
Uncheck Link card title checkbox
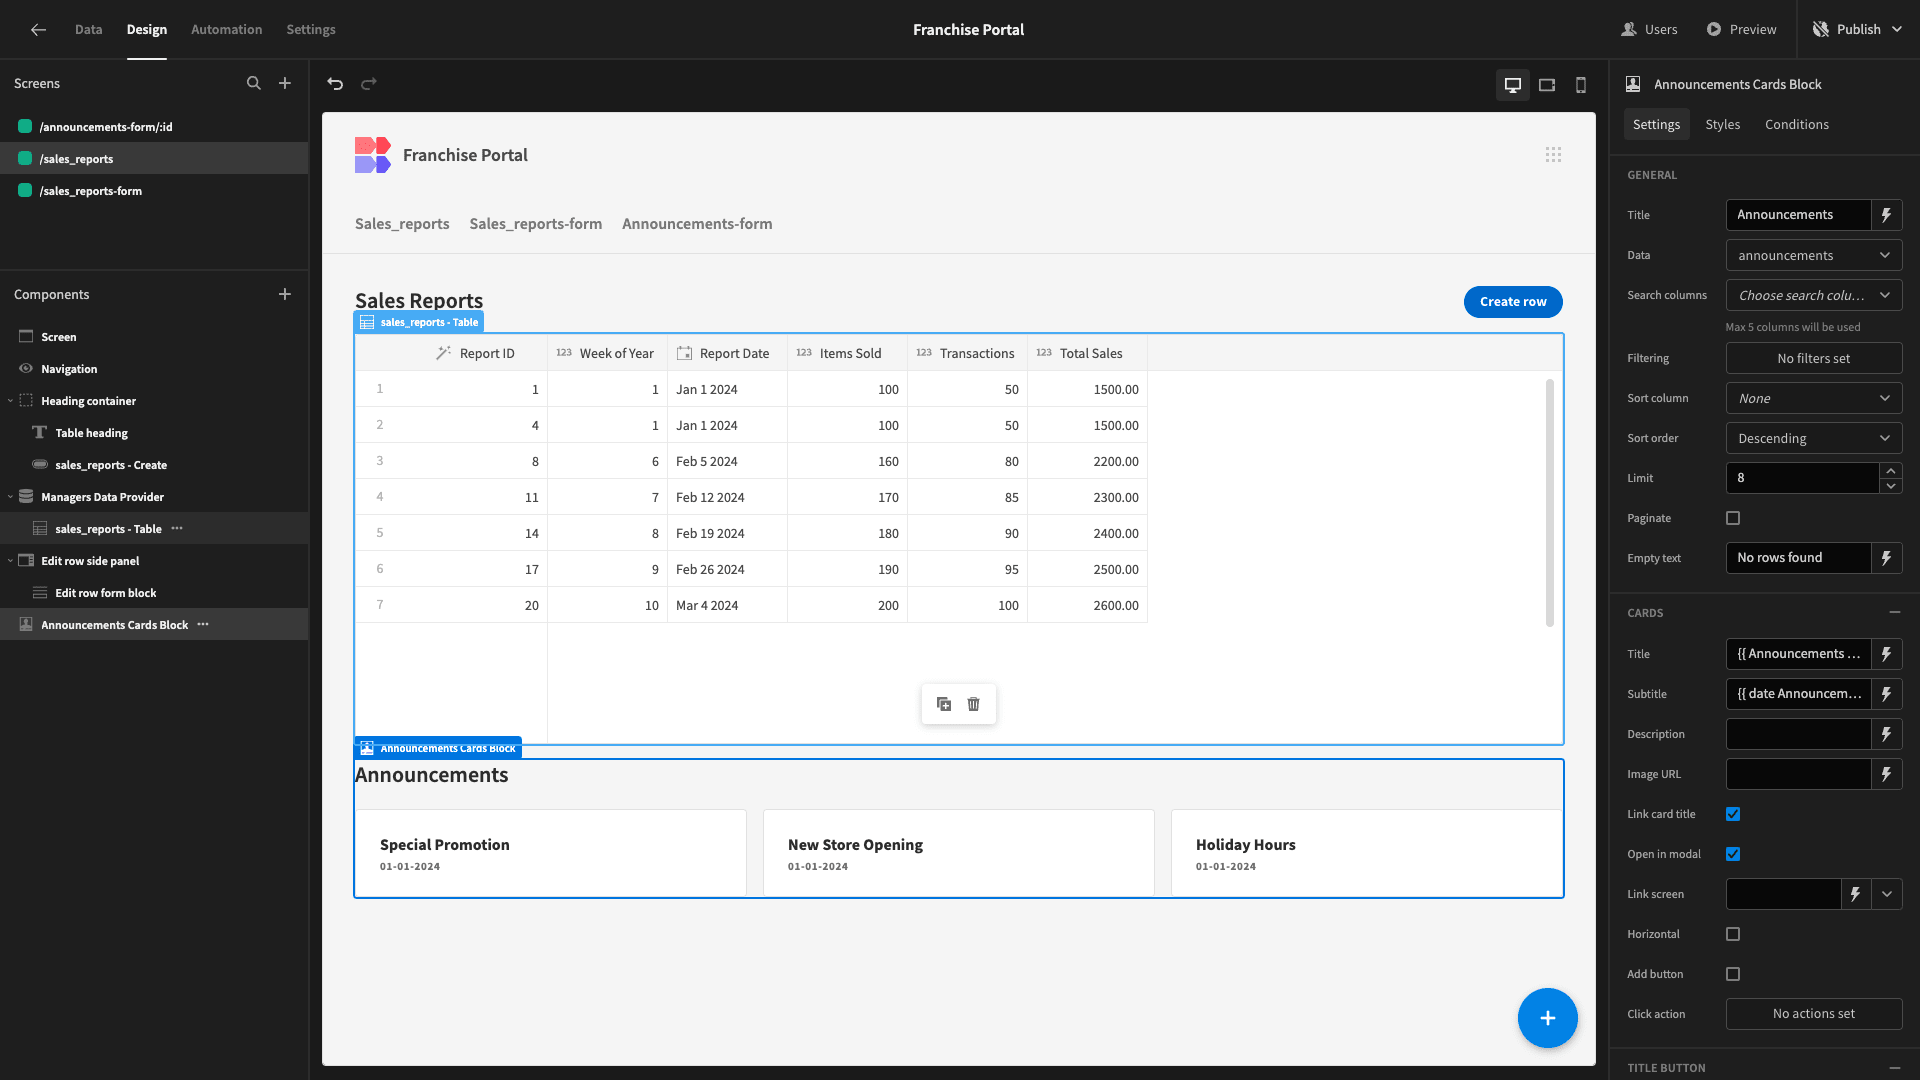(x=1733, y=814)
